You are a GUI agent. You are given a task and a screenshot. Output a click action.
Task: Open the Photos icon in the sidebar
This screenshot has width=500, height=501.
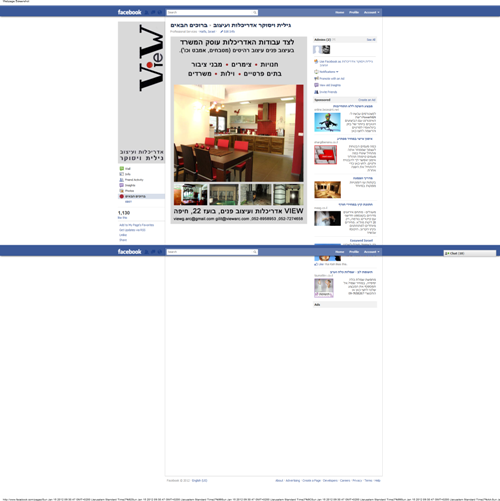click(x=122, y=191)
